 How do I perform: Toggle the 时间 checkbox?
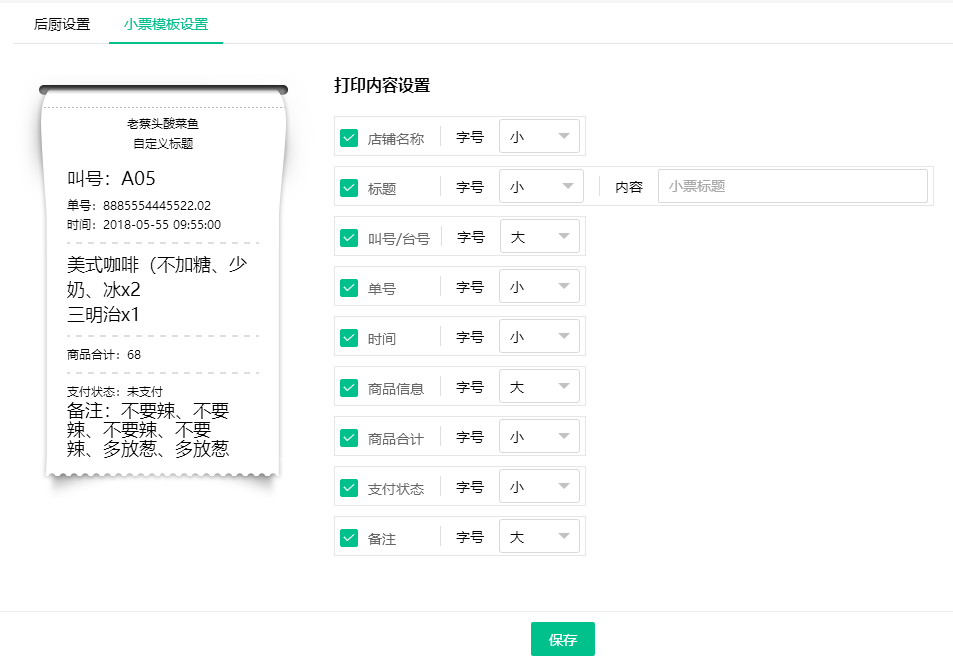tap(347, 336)
